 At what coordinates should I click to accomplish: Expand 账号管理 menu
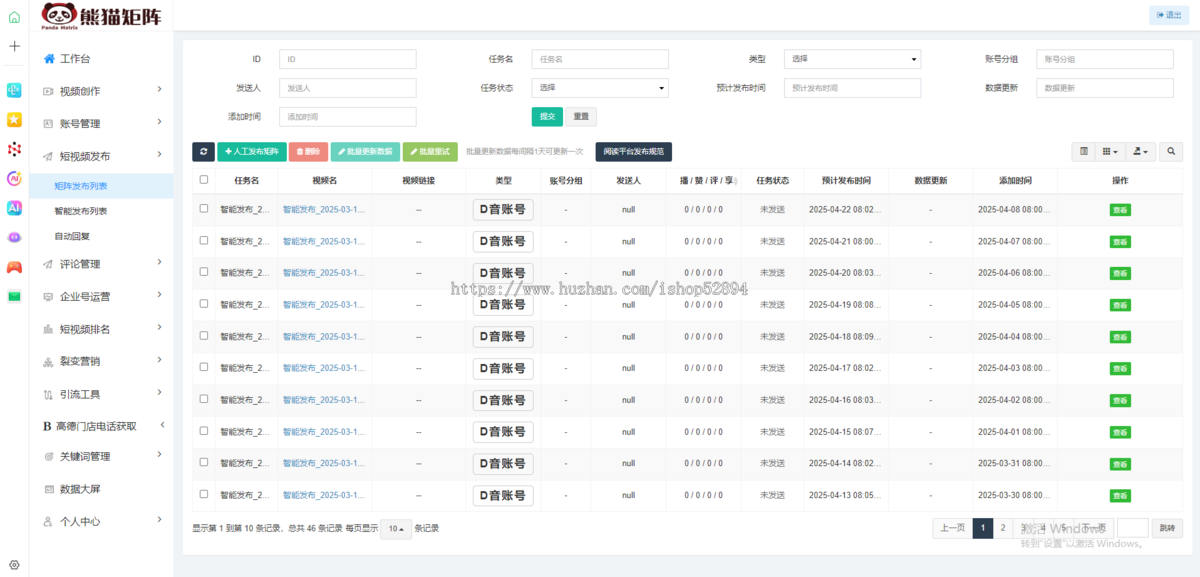point(101,123)
